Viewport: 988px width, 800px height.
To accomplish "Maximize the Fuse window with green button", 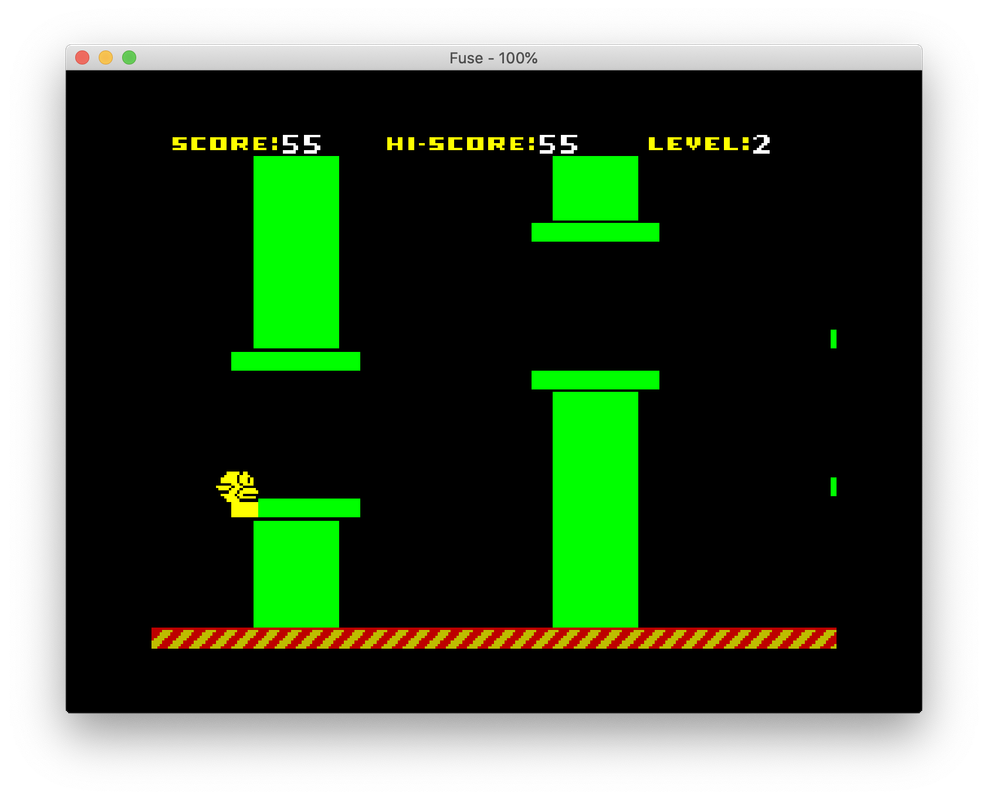I will click(129, 57).
